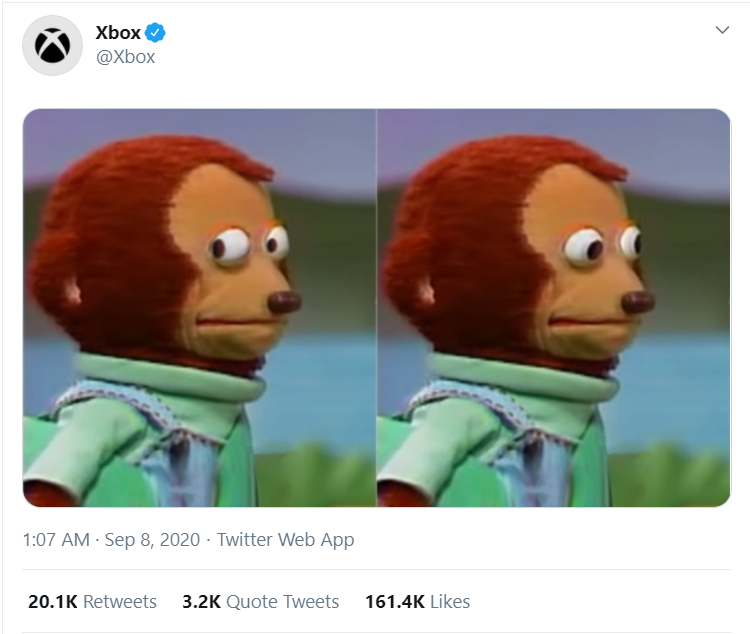Viewport: 750px width, 634px height.
Task: Open the Xbox logo profile avatar
Action: (x=52, y=45)
